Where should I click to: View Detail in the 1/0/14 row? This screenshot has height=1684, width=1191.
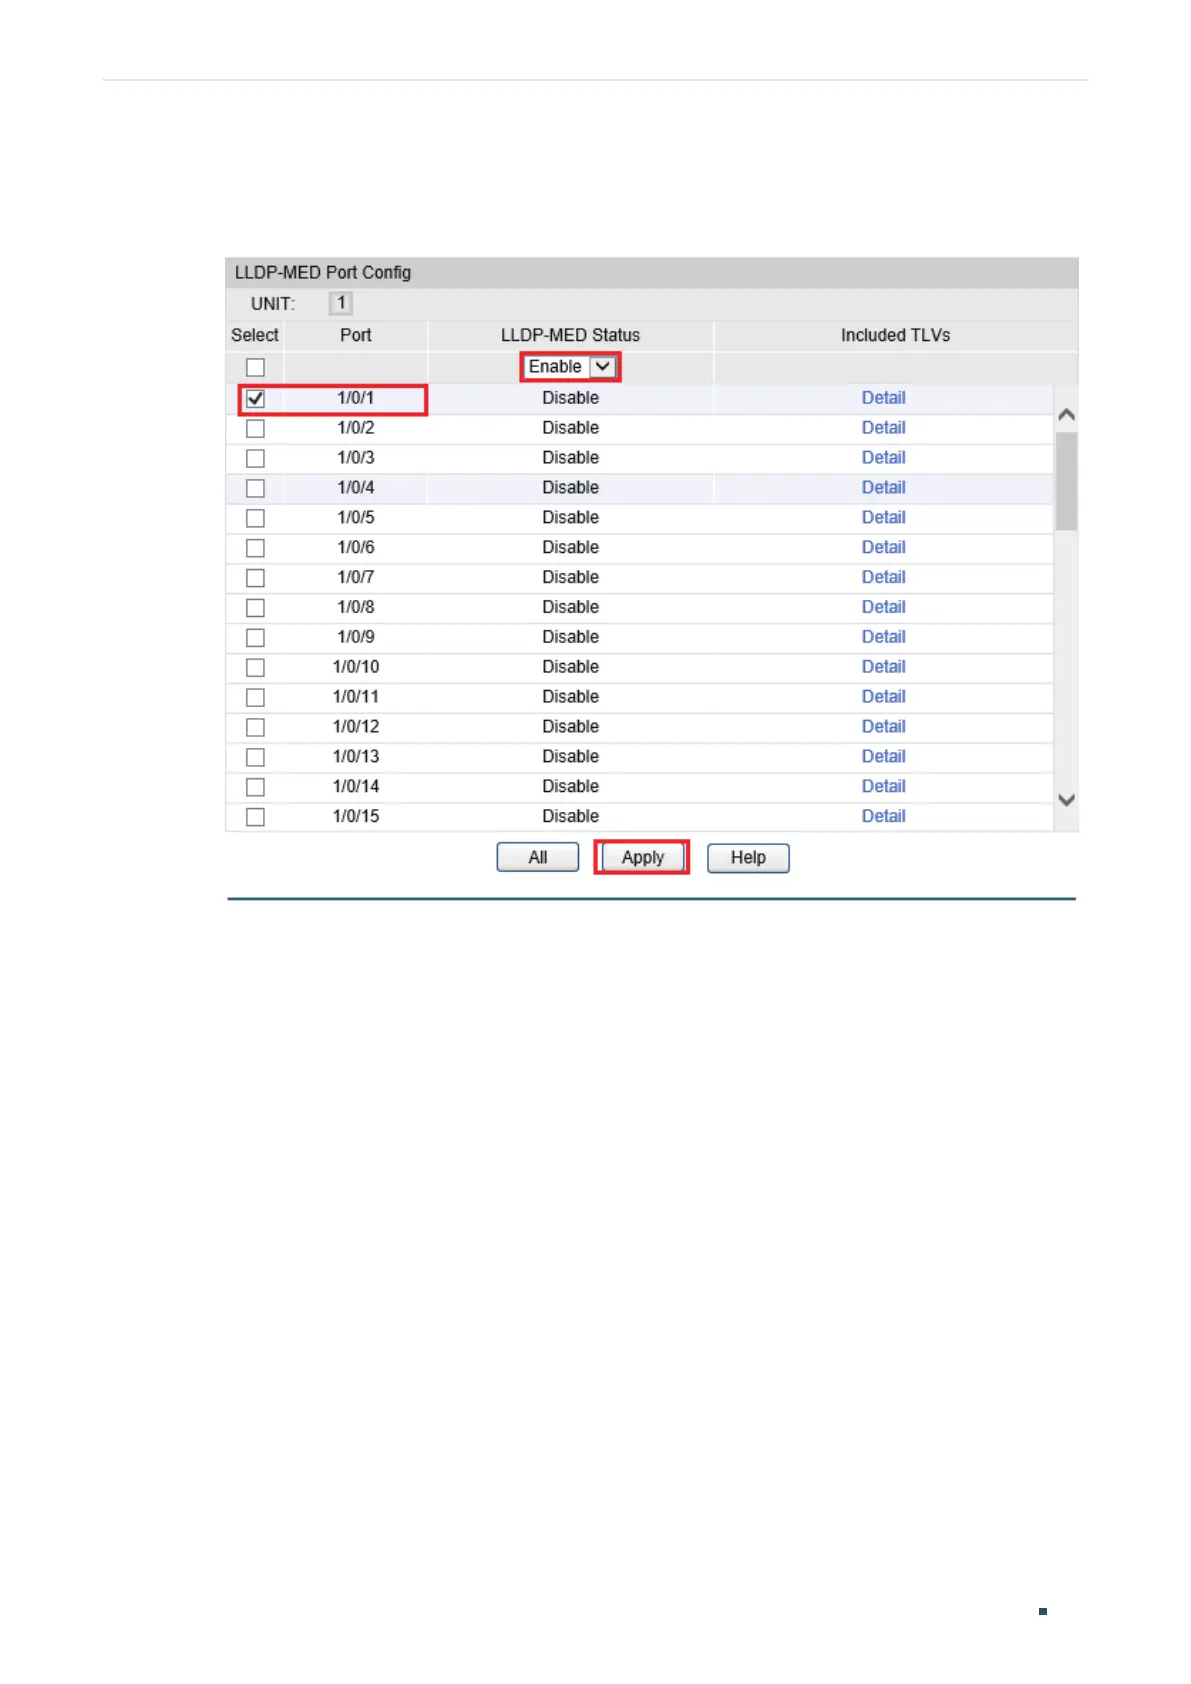click(884, 787)
